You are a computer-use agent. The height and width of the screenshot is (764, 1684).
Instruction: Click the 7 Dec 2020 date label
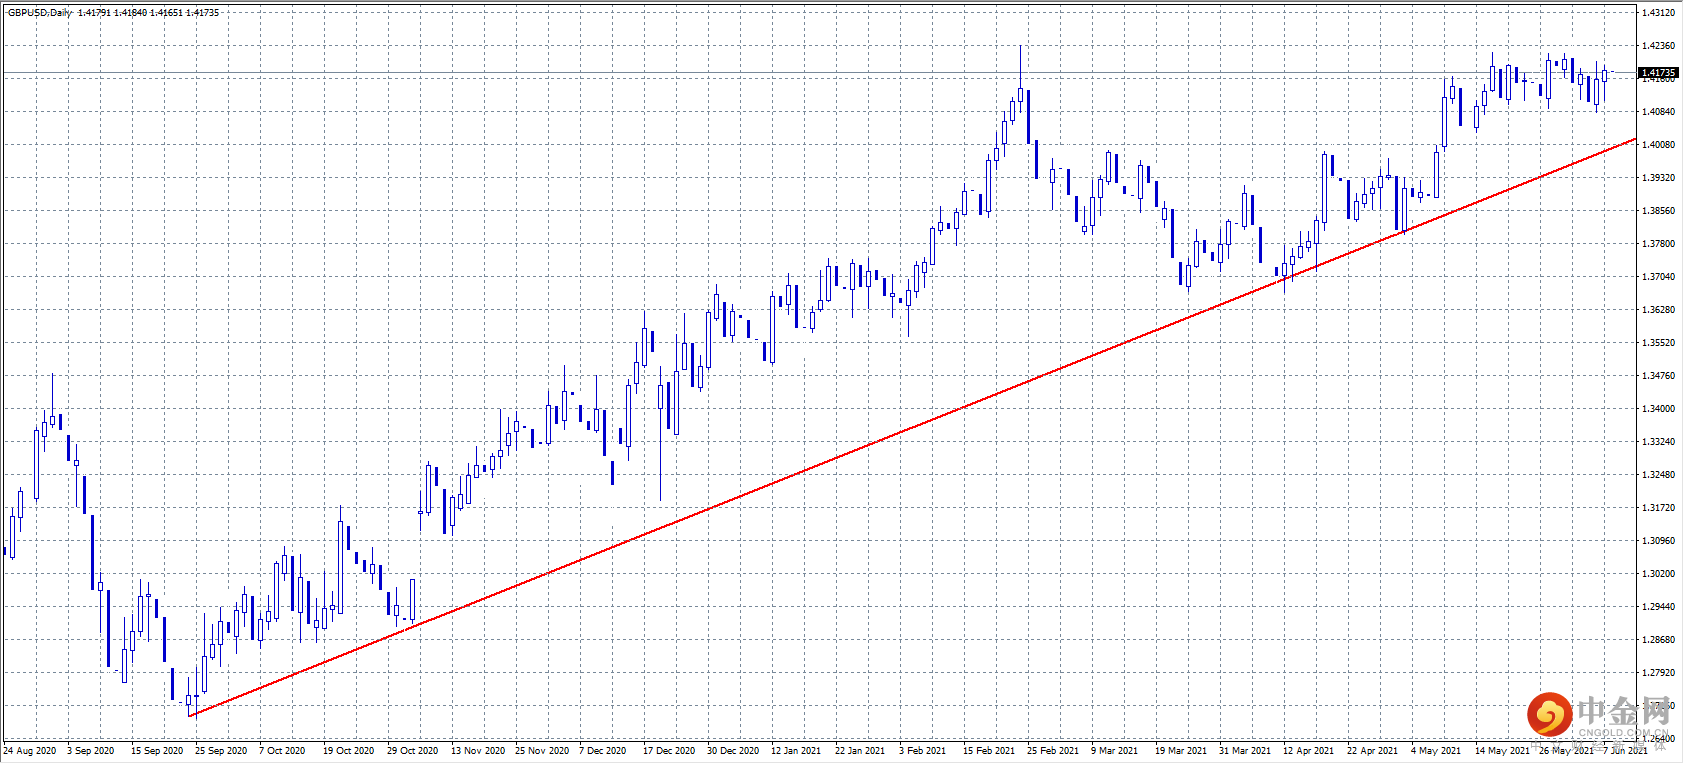point(603,751)
